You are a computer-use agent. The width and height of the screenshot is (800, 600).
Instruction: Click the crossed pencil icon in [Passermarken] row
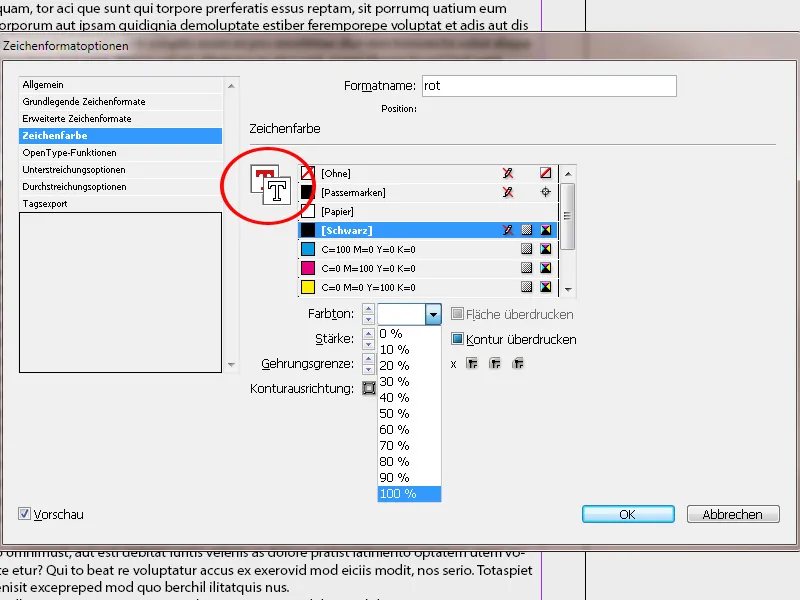coord(508,192)
